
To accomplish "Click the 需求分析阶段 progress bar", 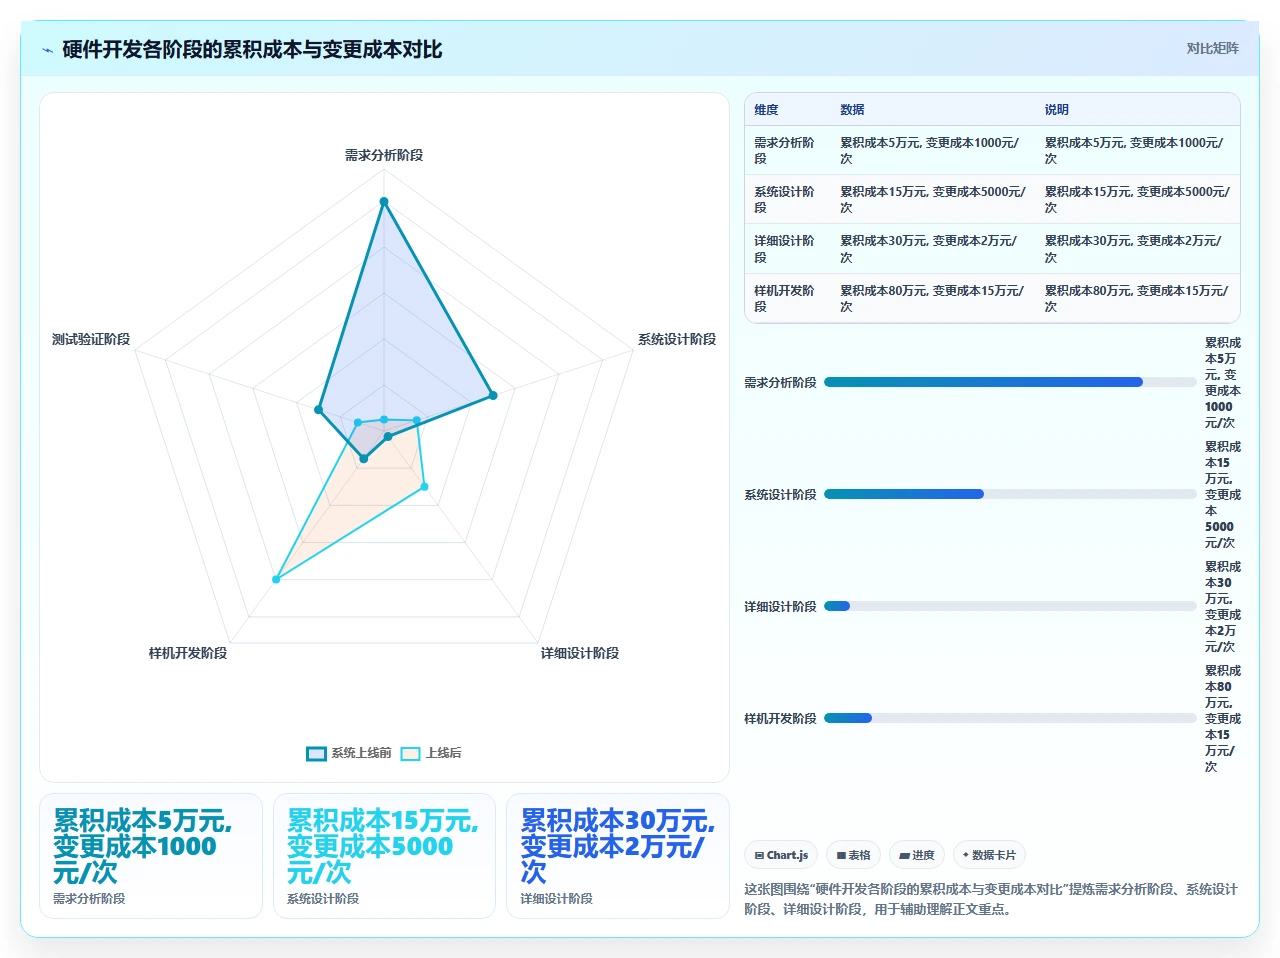I will pyautogui.click(x=1010, y=382).
